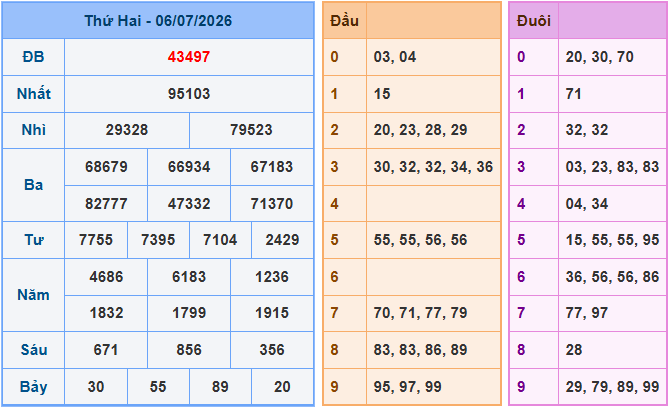This screenshot has height=407, width=670.
Task: Select the Nhì row label
Action: click(33, 130)
